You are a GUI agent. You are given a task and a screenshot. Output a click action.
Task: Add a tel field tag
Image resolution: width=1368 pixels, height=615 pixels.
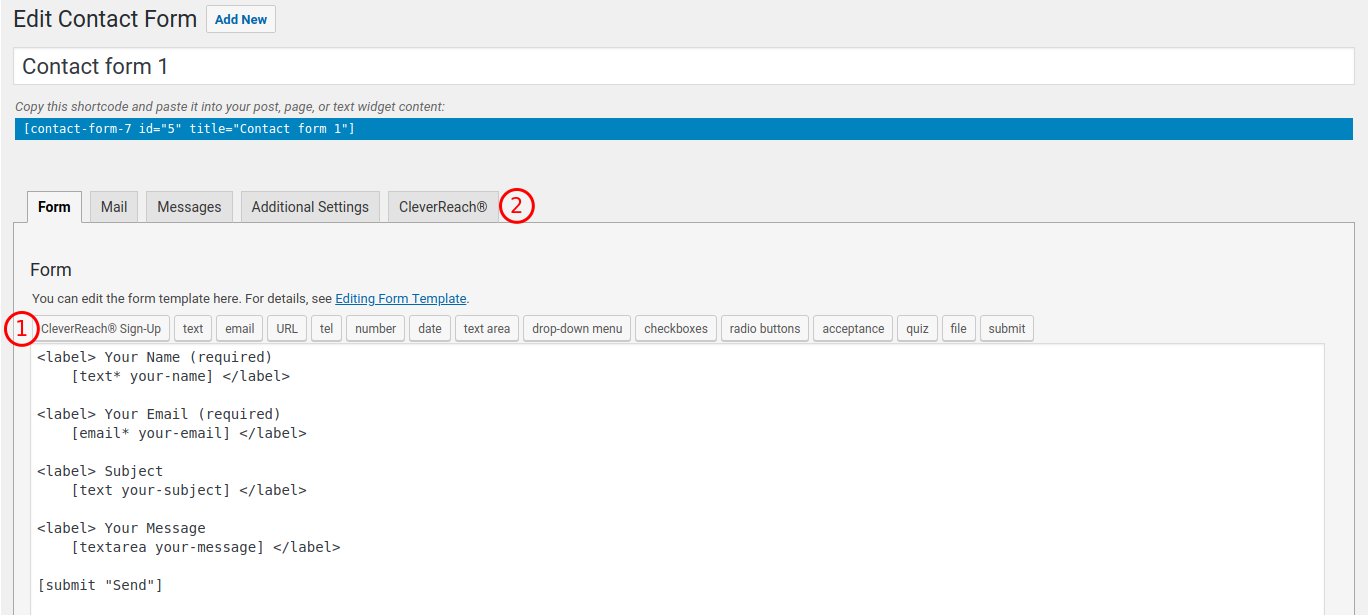[x=326, y=328]
